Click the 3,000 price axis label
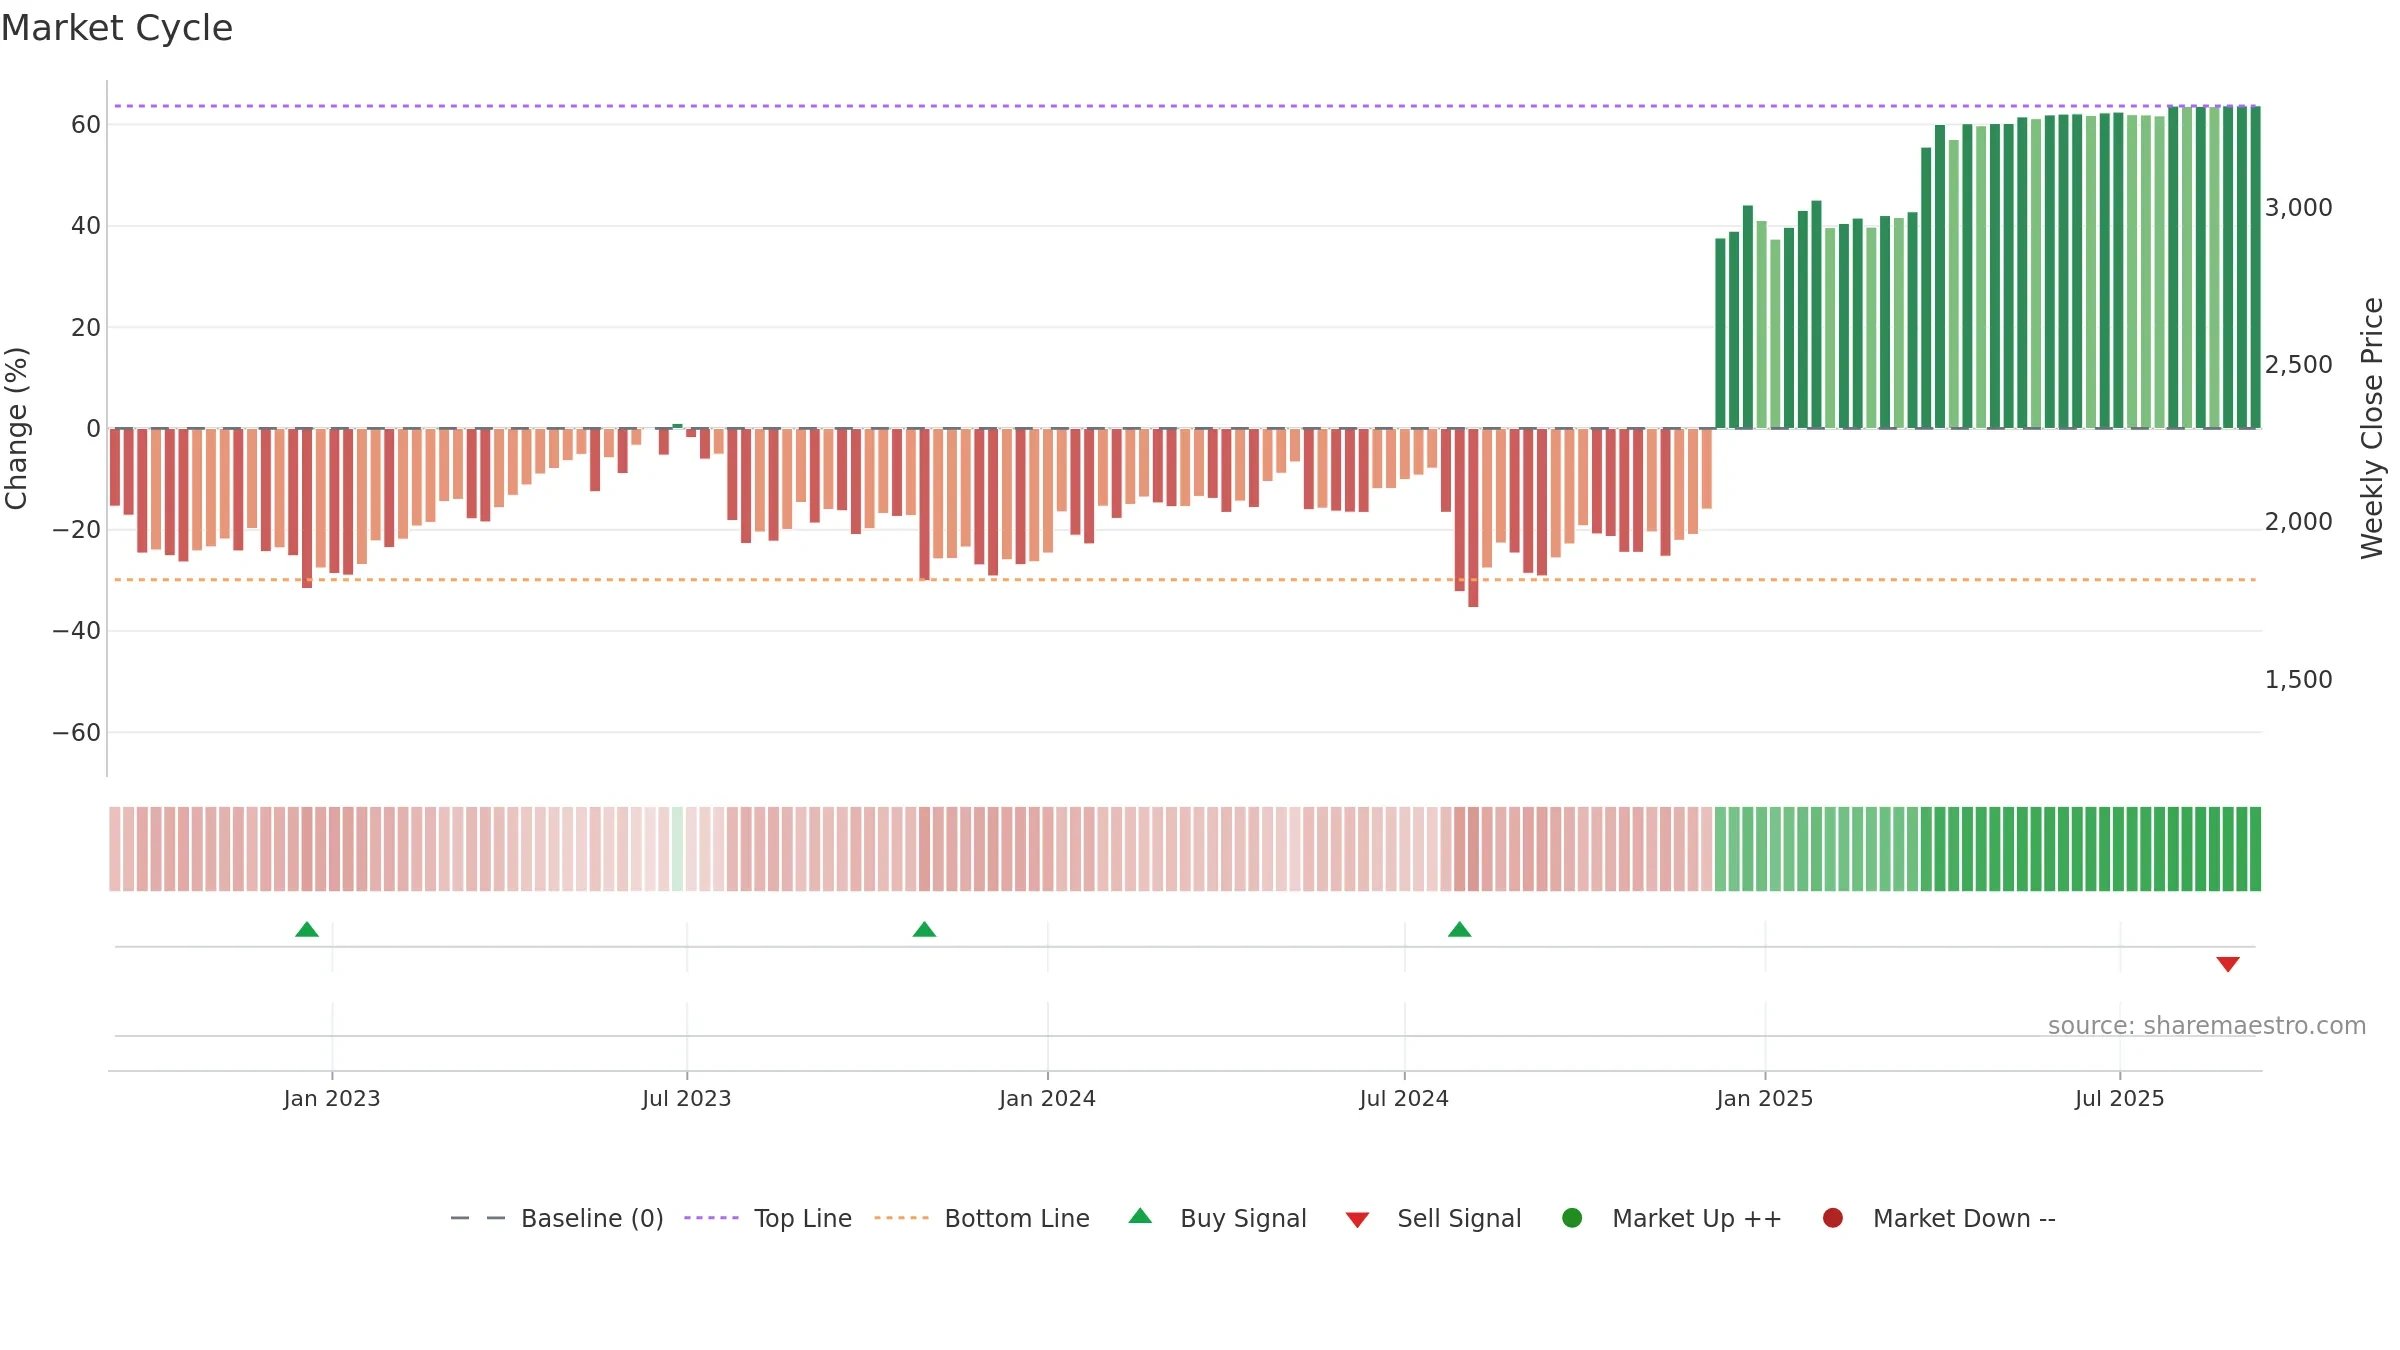Viewport: 2400px width, 1350px height. point(2298,208)
